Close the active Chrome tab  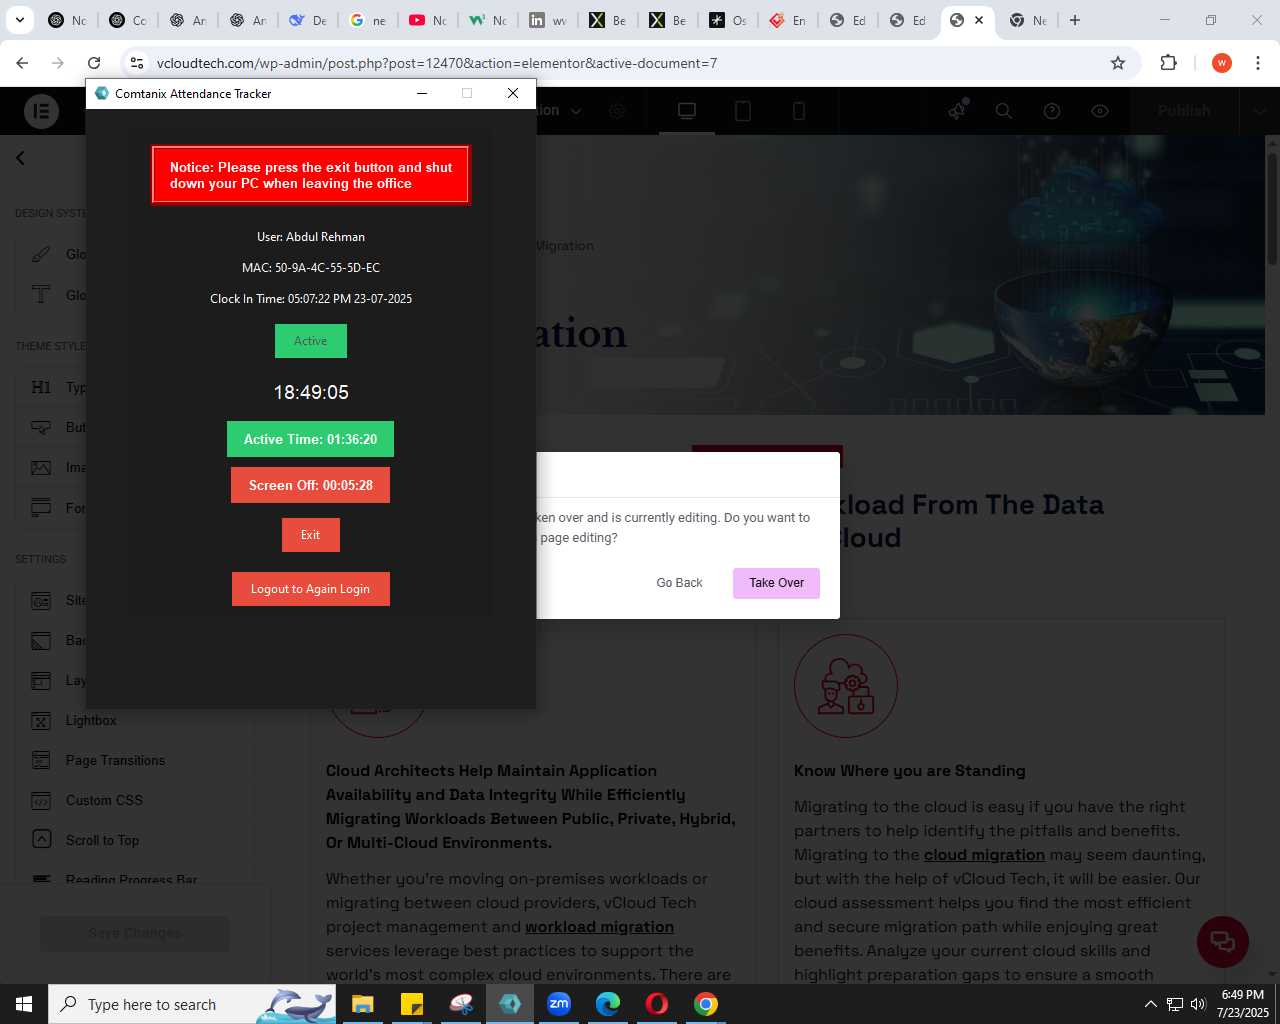[x=979, y=20]
